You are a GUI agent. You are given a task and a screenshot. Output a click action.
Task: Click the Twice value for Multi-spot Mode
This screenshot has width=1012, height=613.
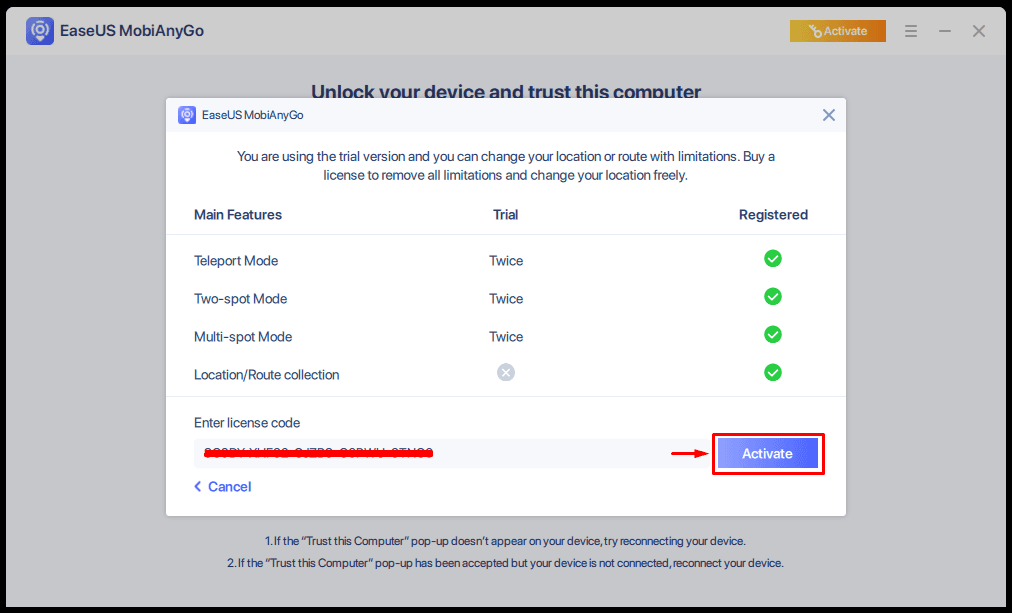[x=506, y=337]
